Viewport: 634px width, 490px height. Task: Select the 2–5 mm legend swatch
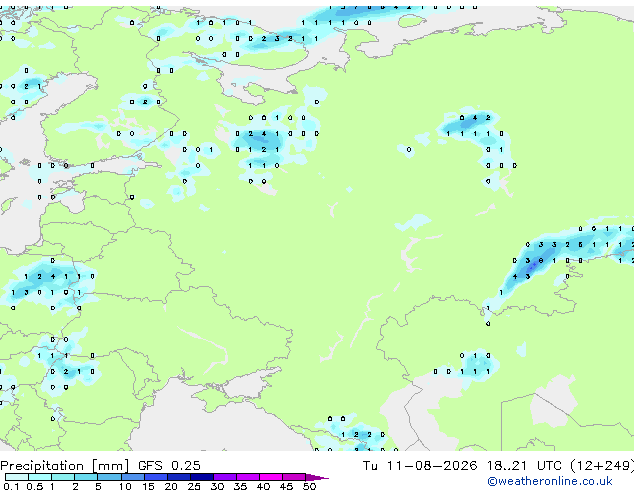tap(86, 477)
